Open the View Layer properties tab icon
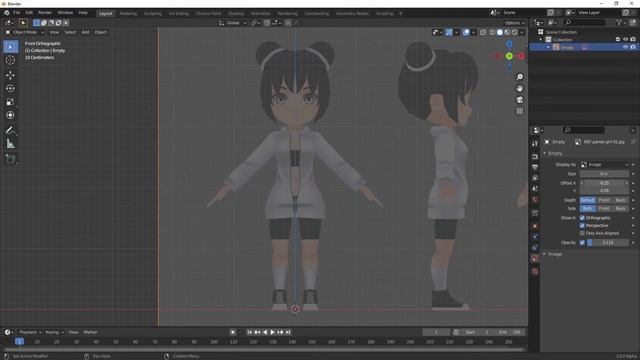640x360 pixels. click(x=535, y=178)
